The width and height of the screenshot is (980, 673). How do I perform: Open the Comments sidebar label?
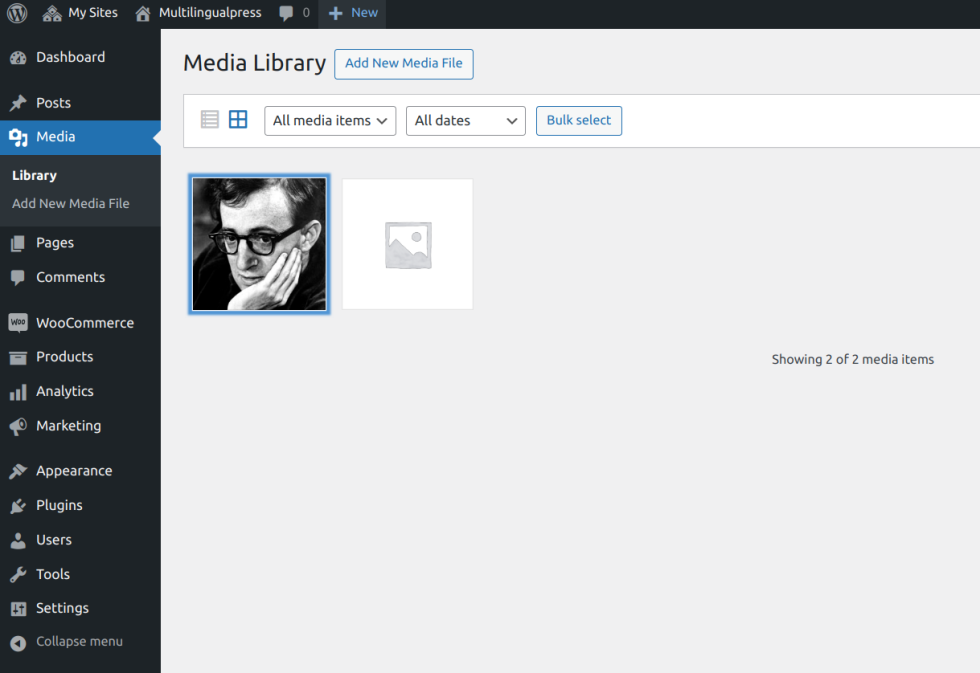pos(71,277)
